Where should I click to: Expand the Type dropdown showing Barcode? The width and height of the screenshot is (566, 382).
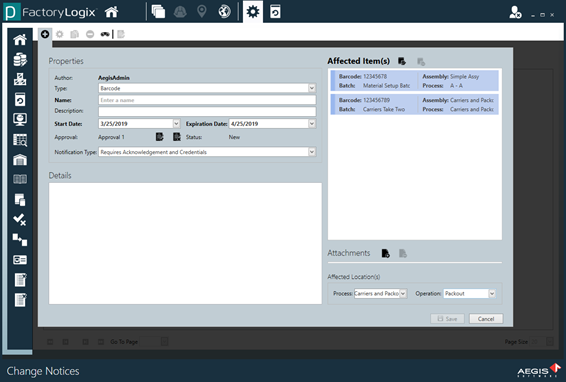point(312,88)
